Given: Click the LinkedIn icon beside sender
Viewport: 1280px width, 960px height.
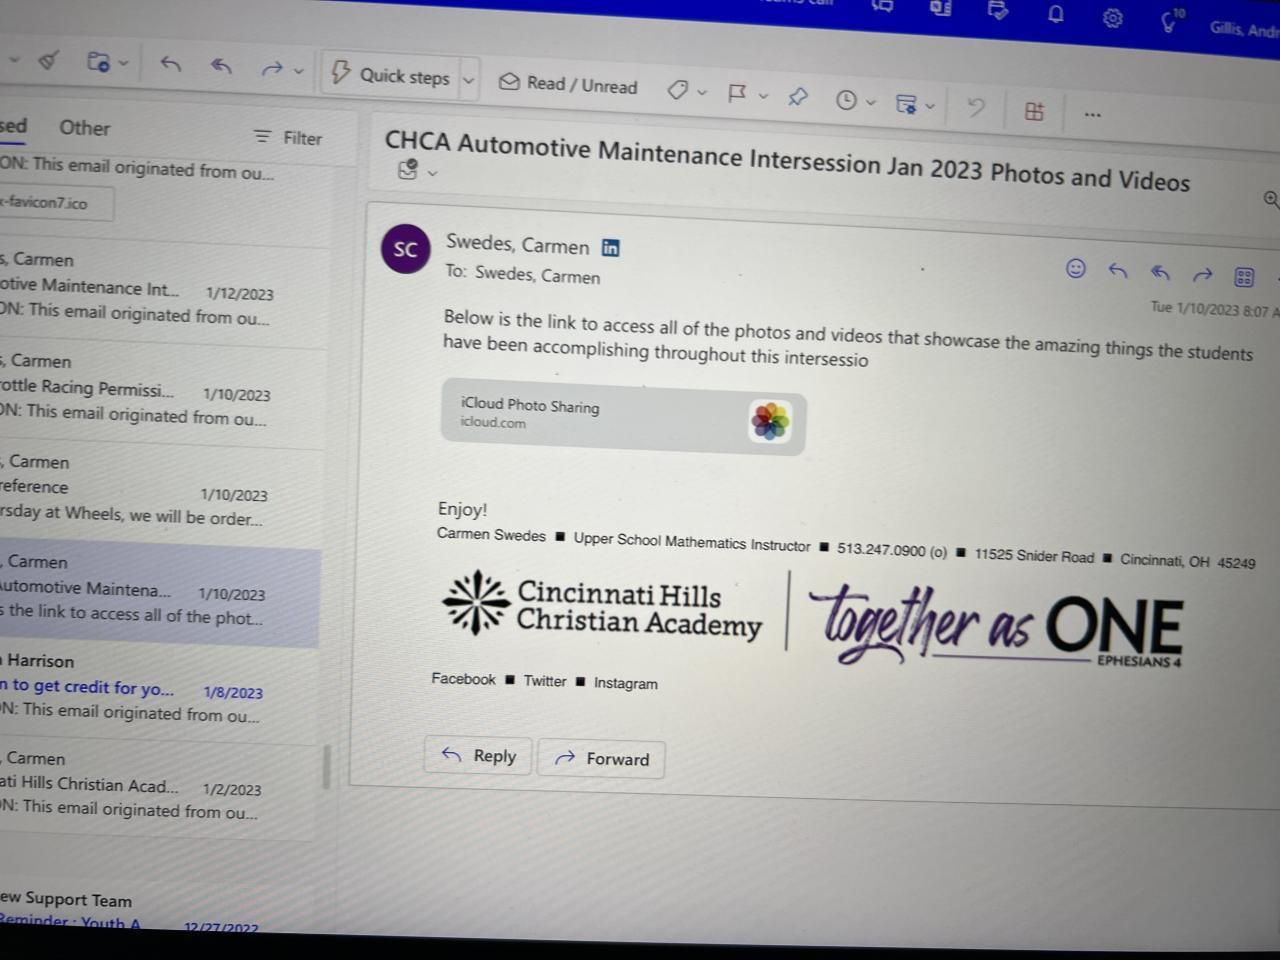Looking at the screenshot, I should pos(610,248).
